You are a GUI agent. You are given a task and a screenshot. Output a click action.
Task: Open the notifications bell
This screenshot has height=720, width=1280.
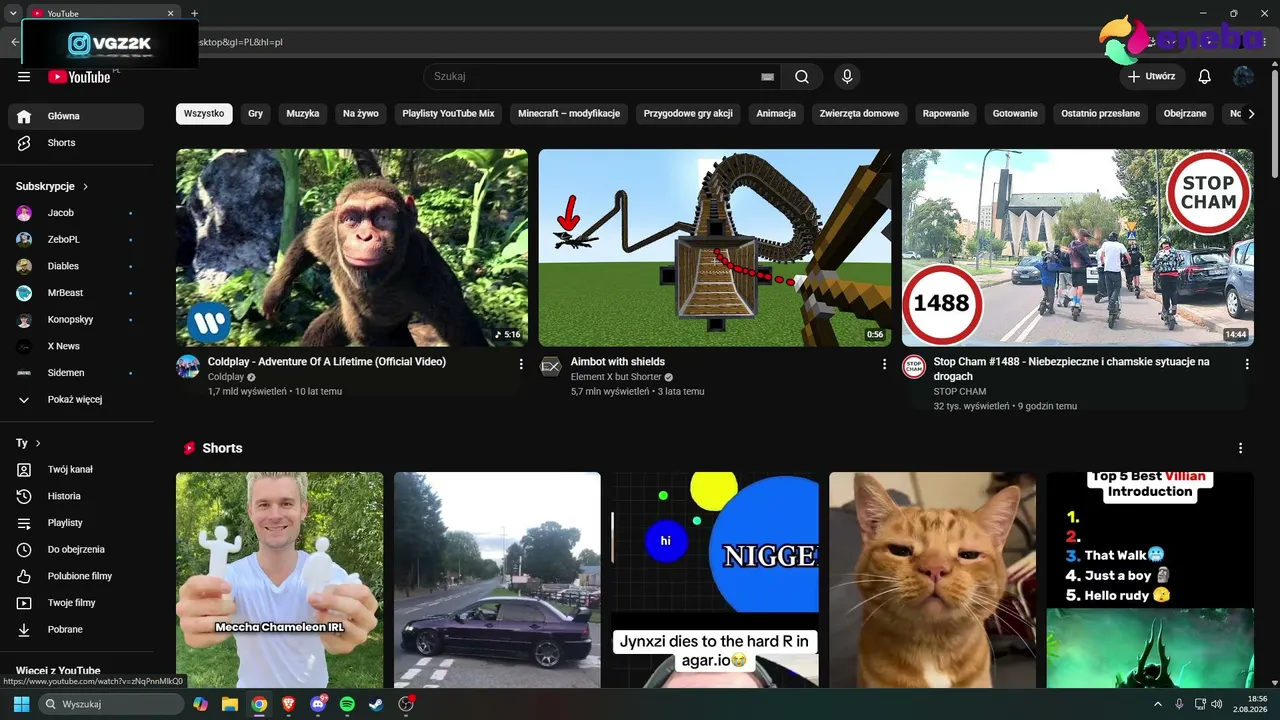pyautogui.click(x=1205, y=77)
